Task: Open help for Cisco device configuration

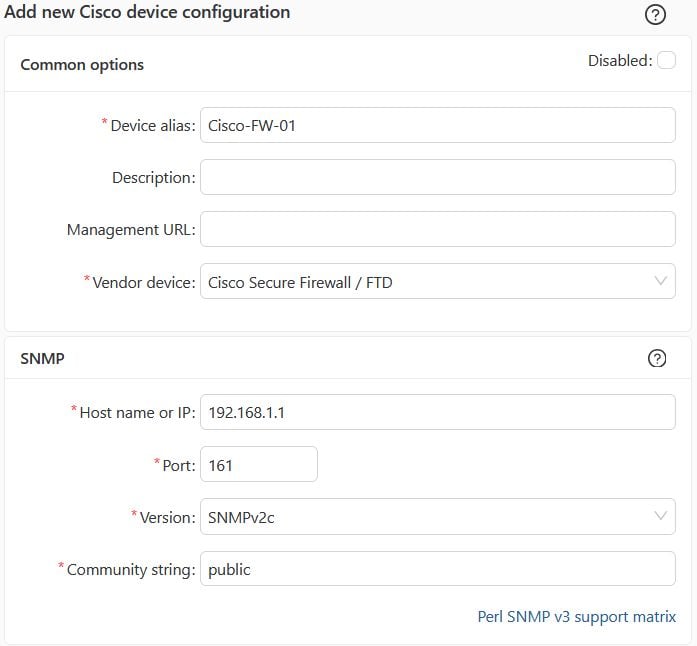Action: tap(655, 15)
